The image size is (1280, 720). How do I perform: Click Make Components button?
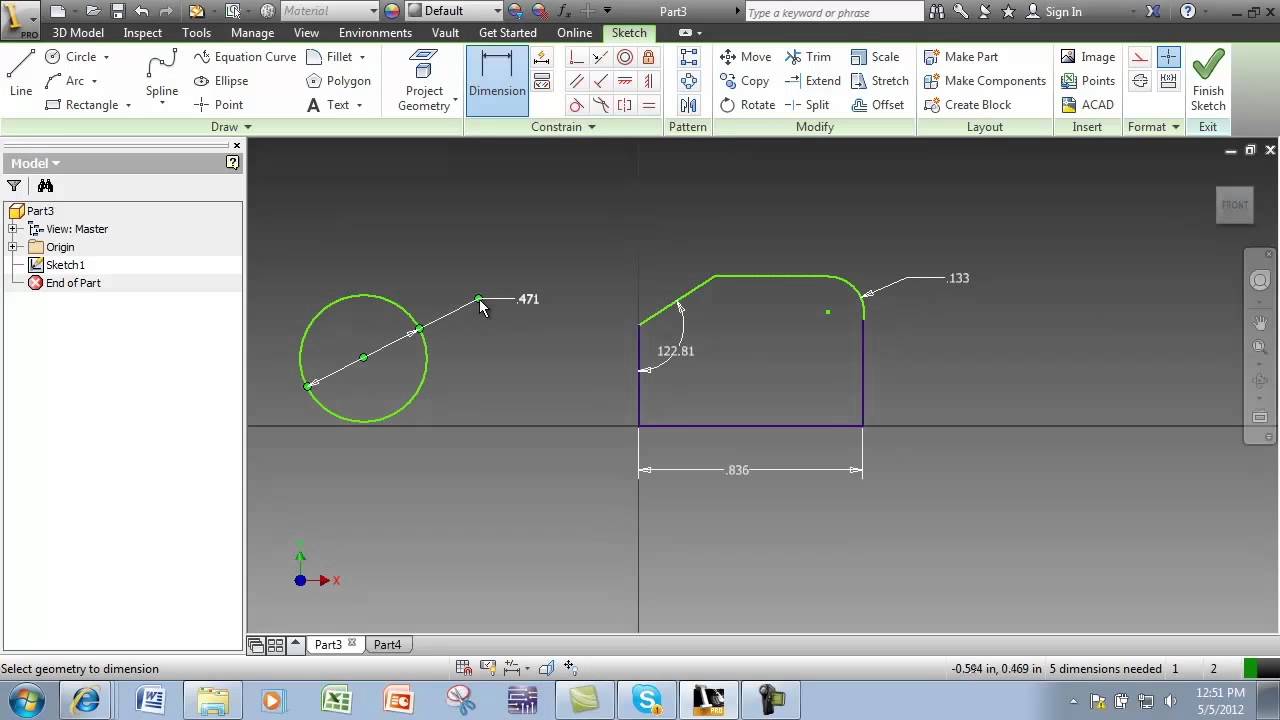tap(985, 81)
